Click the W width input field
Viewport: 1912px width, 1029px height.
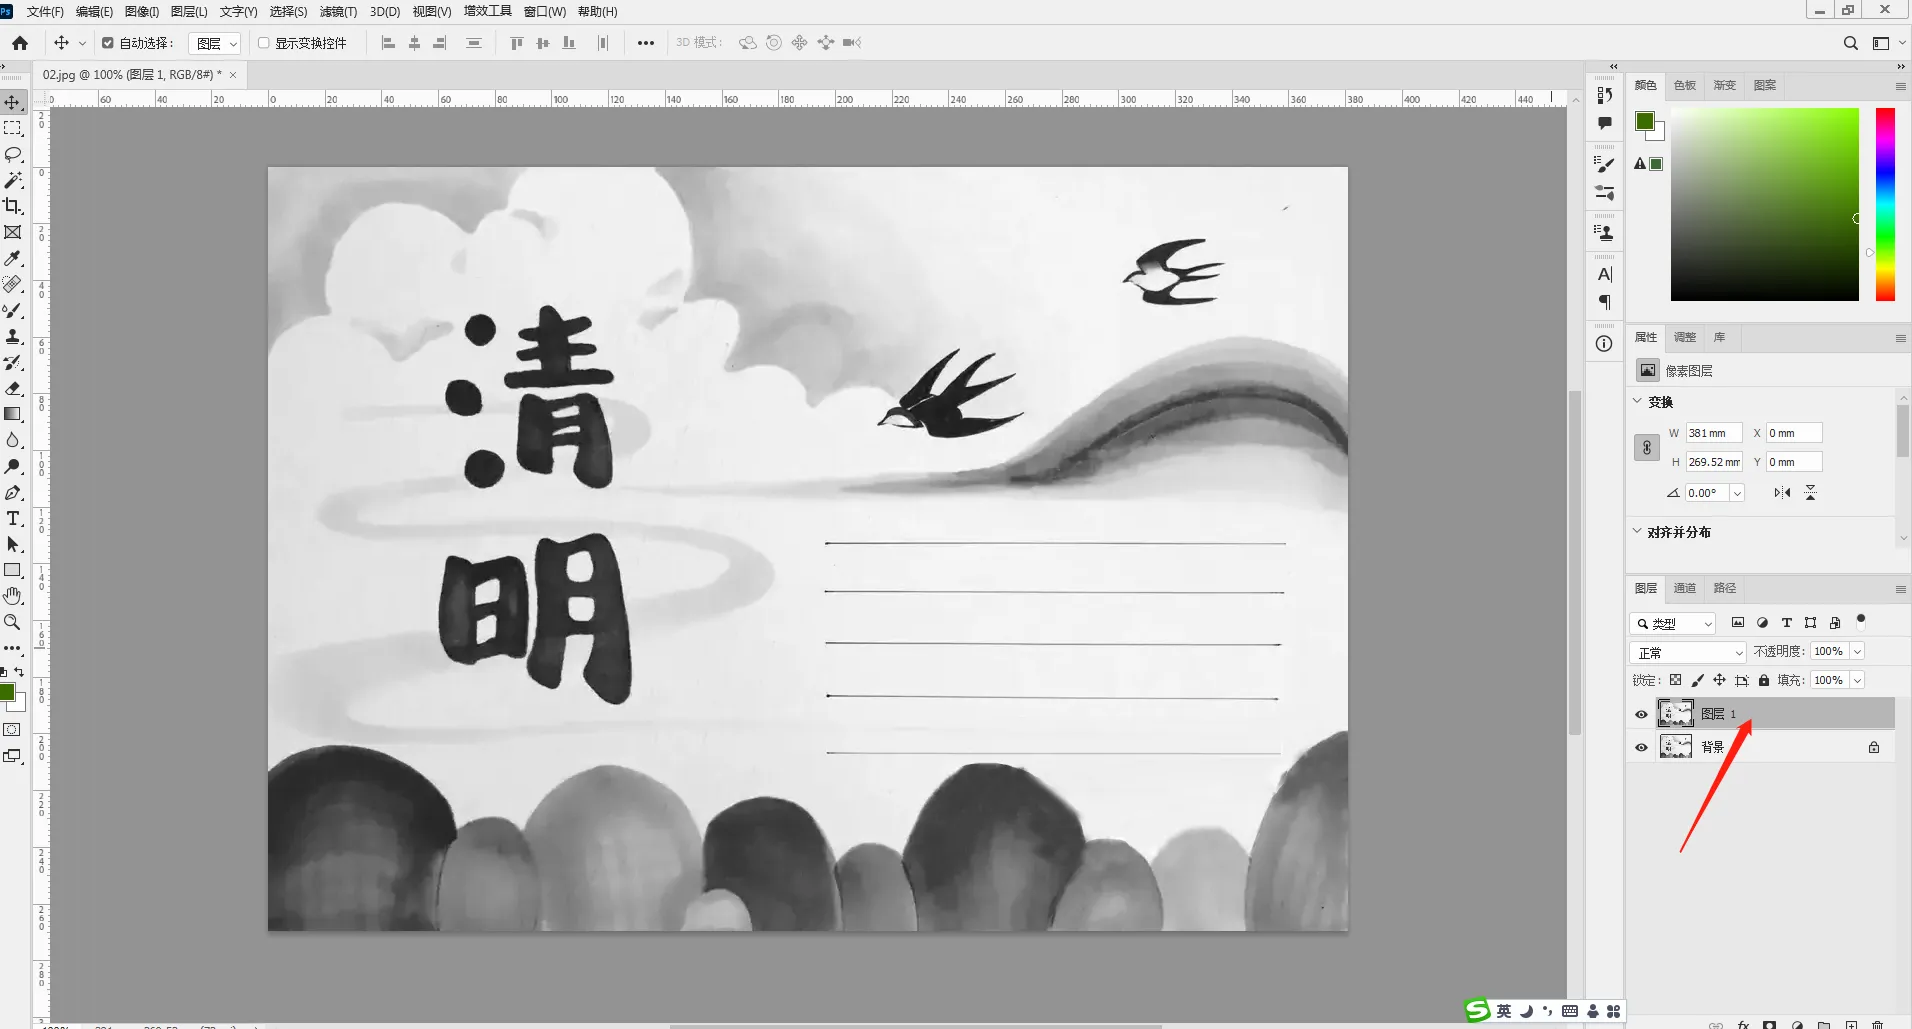coord(1713,433)
